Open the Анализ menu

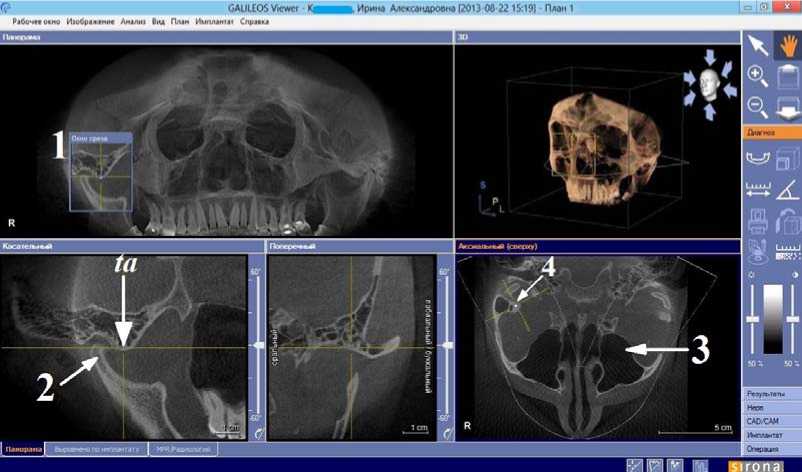point(133,22)
